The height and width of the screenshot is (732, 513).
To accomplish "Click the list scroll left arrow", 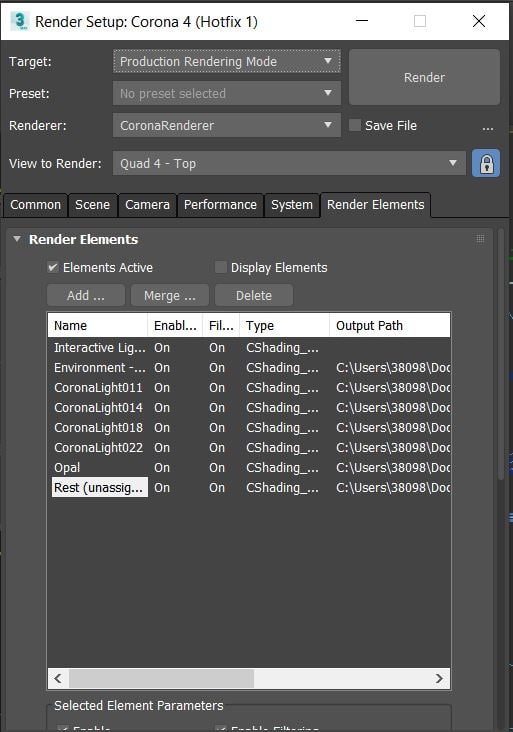I will tap(58, 678).
